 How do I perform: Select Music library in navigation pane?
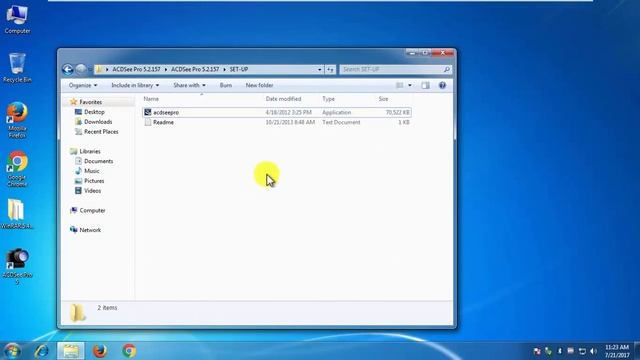click(x=91, y=171)
